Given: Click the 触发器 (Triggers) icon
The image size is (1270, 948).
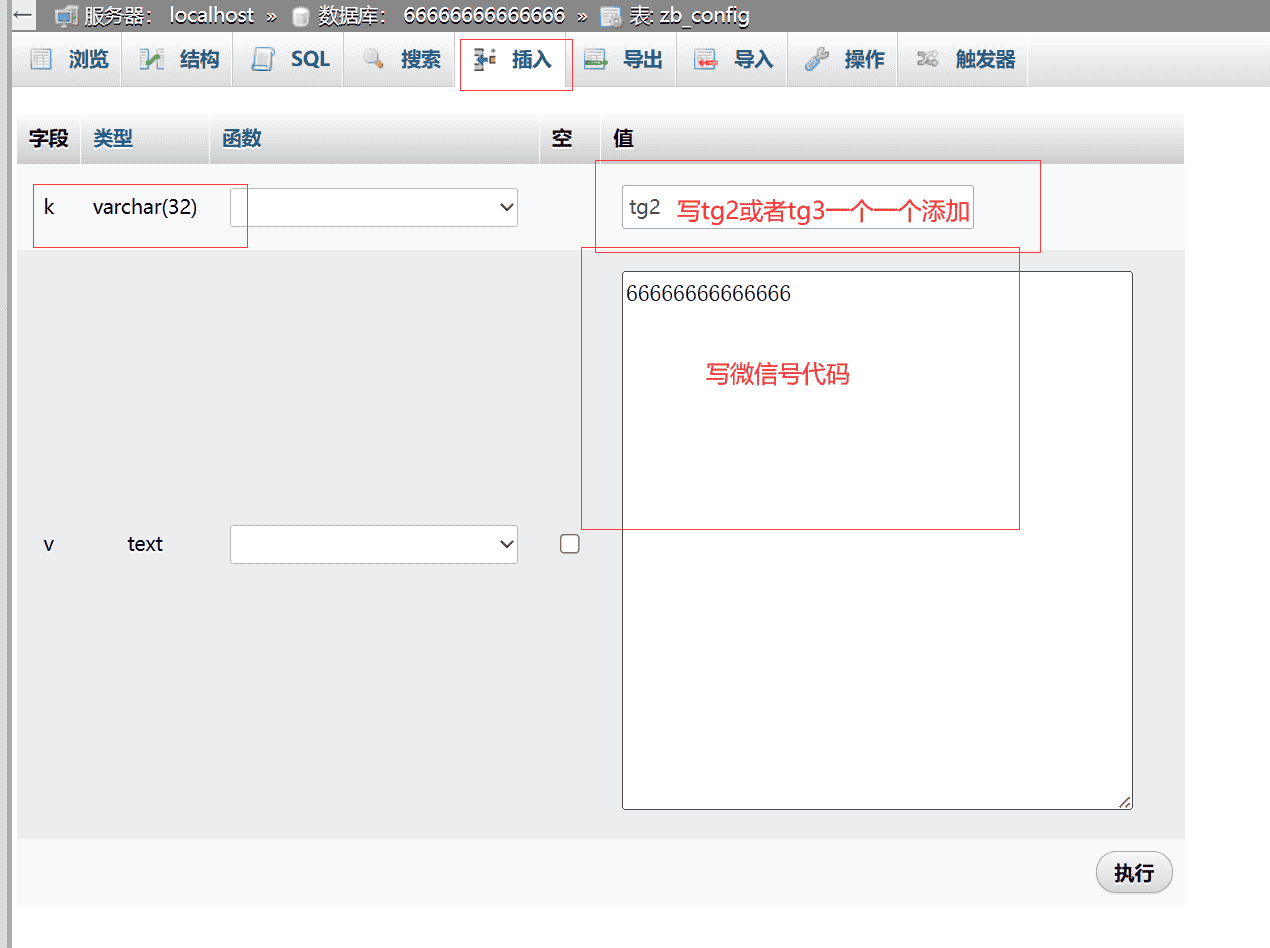Looking at the screenshot, I should click(x=929, y=58).
